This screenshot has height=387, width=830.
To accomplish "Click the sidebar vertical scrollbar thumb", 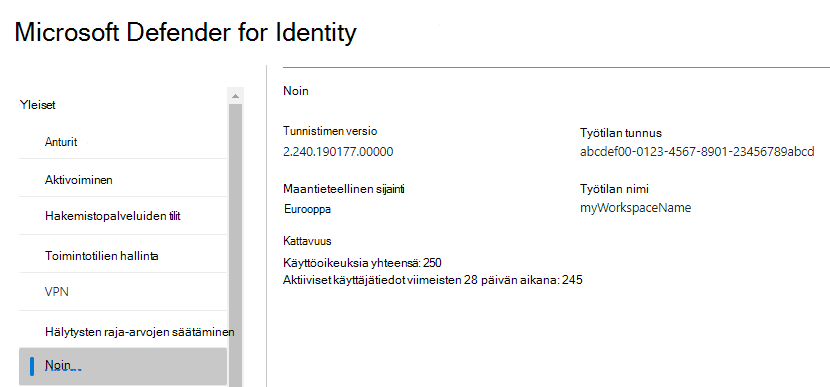I will pyautogui.click(x=235, y=245).
